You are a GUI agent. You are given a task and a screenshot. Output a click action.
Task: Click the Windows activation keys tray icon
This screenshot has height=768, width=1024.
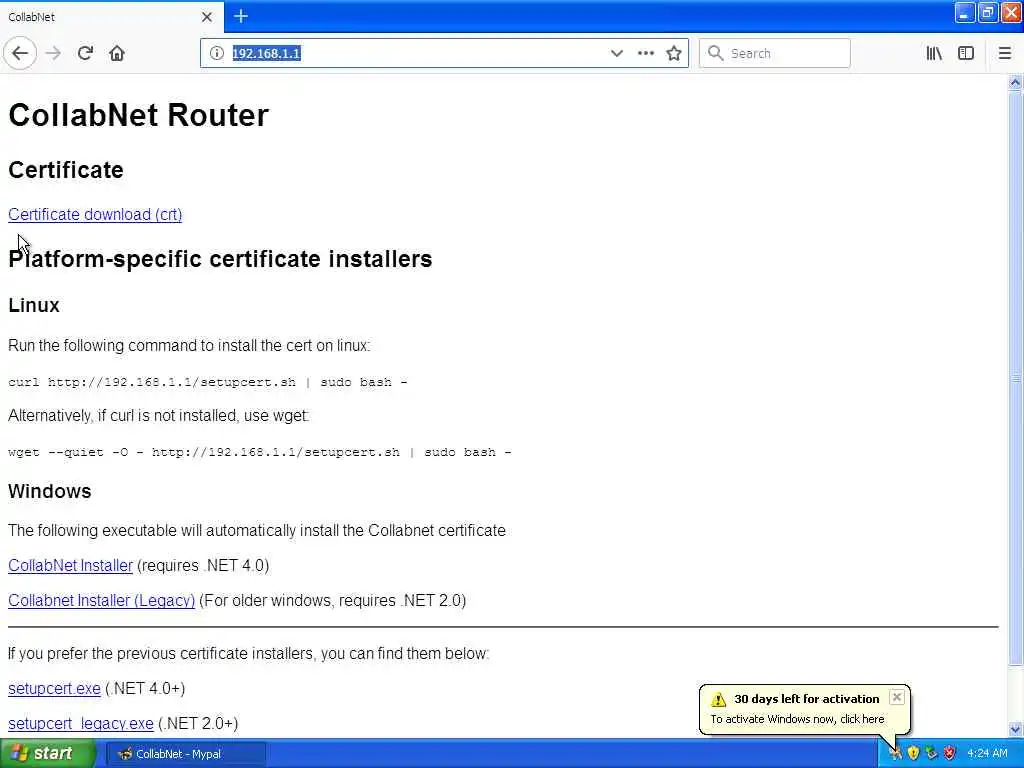[895, 754]
